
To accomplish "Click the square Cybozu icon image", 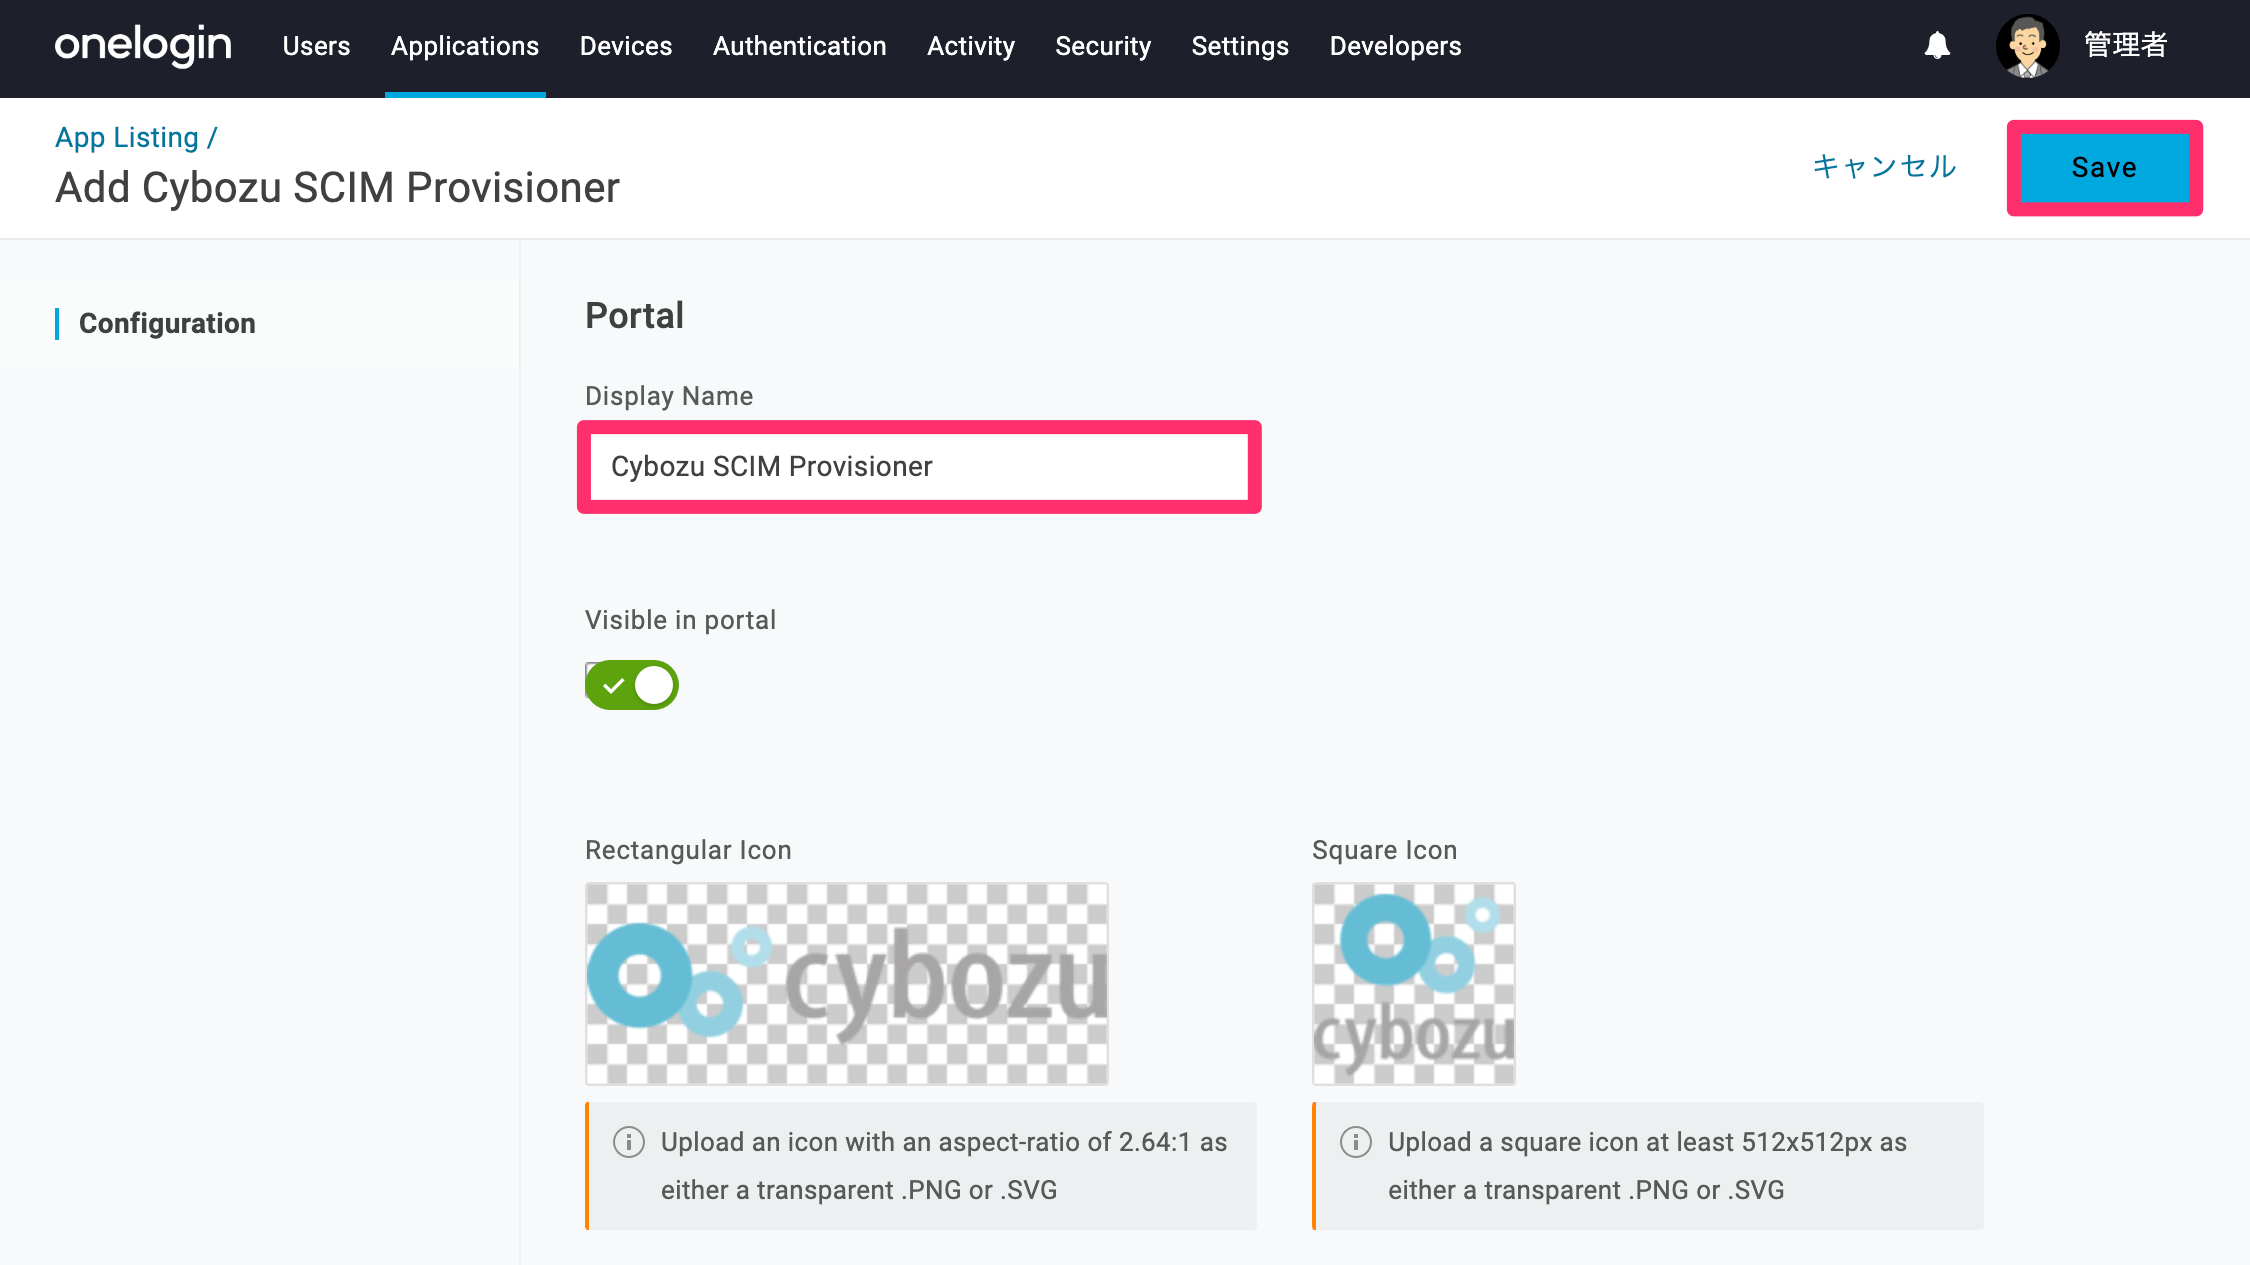I will pyautogui.click(x=1414, y=984).
